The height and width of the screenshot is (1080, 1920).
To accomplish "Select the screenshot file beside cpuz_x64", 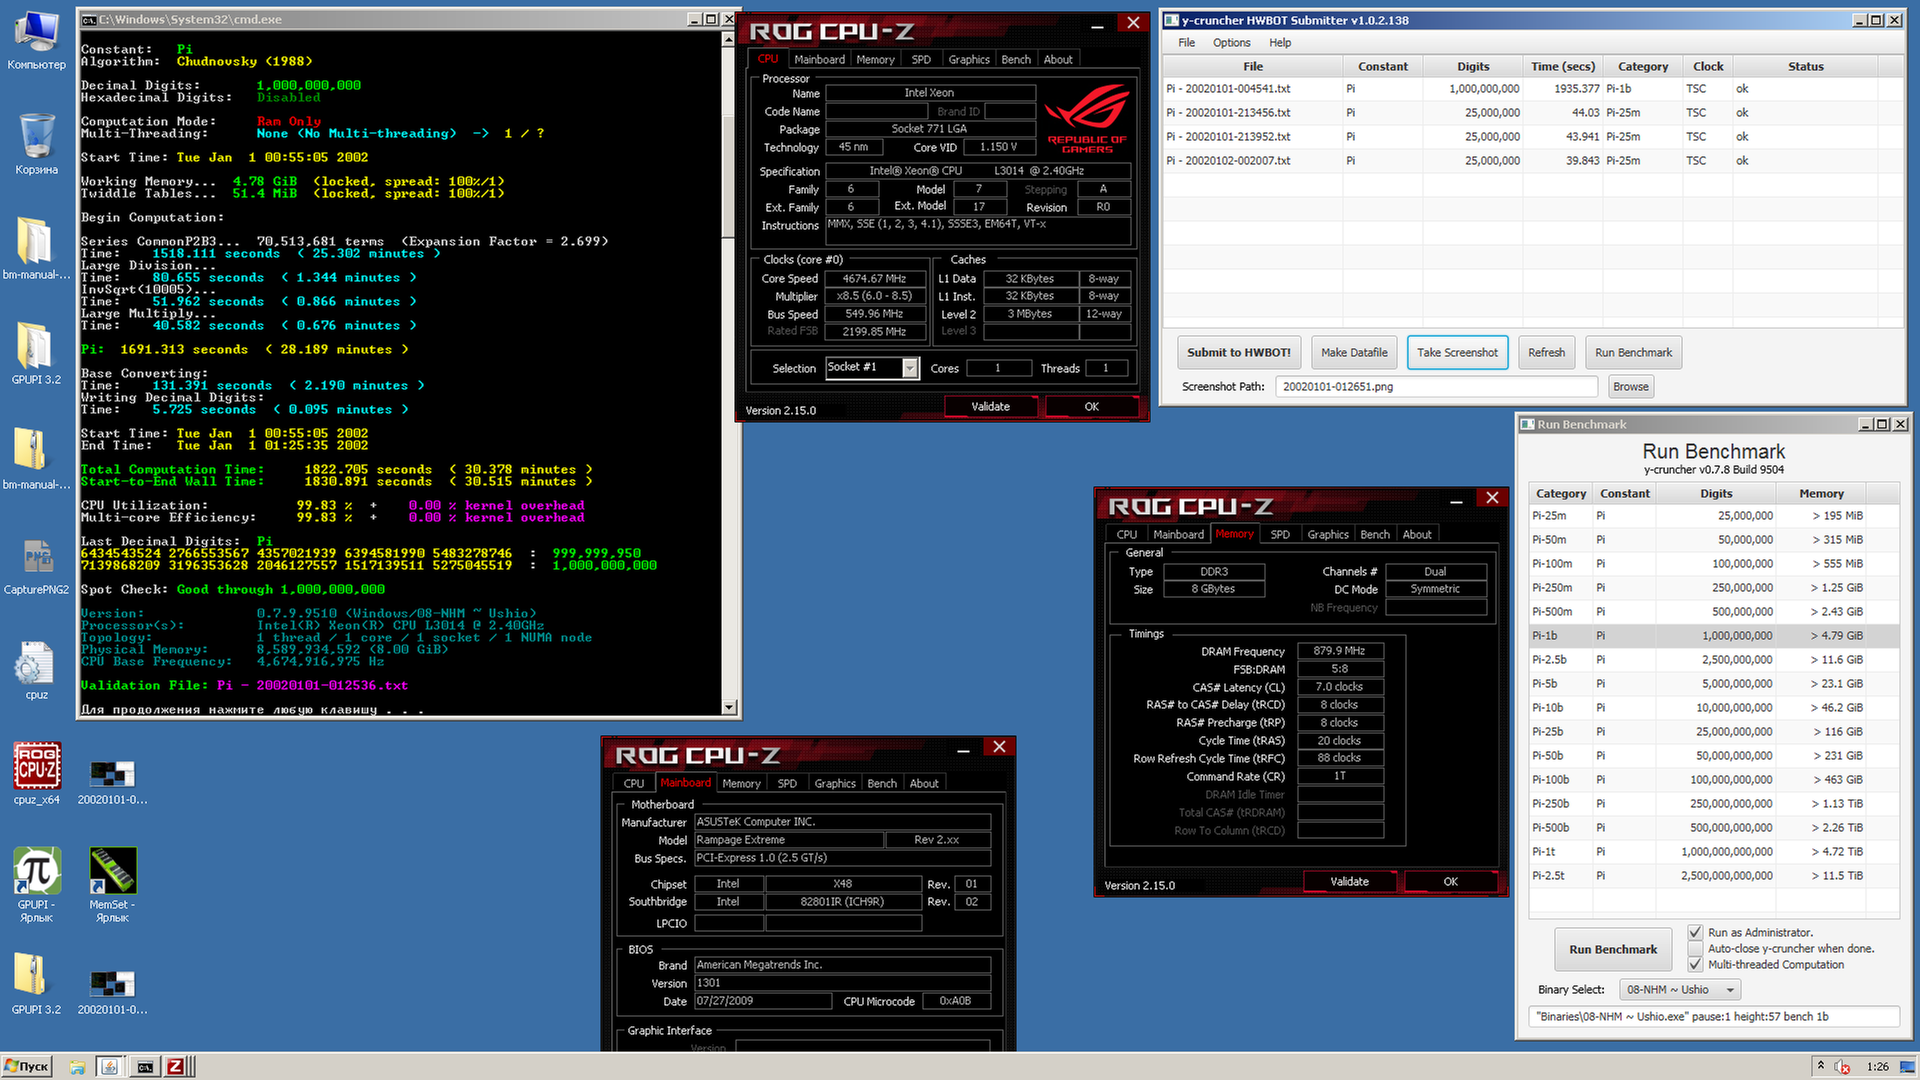I will click(x=112, y=782).
